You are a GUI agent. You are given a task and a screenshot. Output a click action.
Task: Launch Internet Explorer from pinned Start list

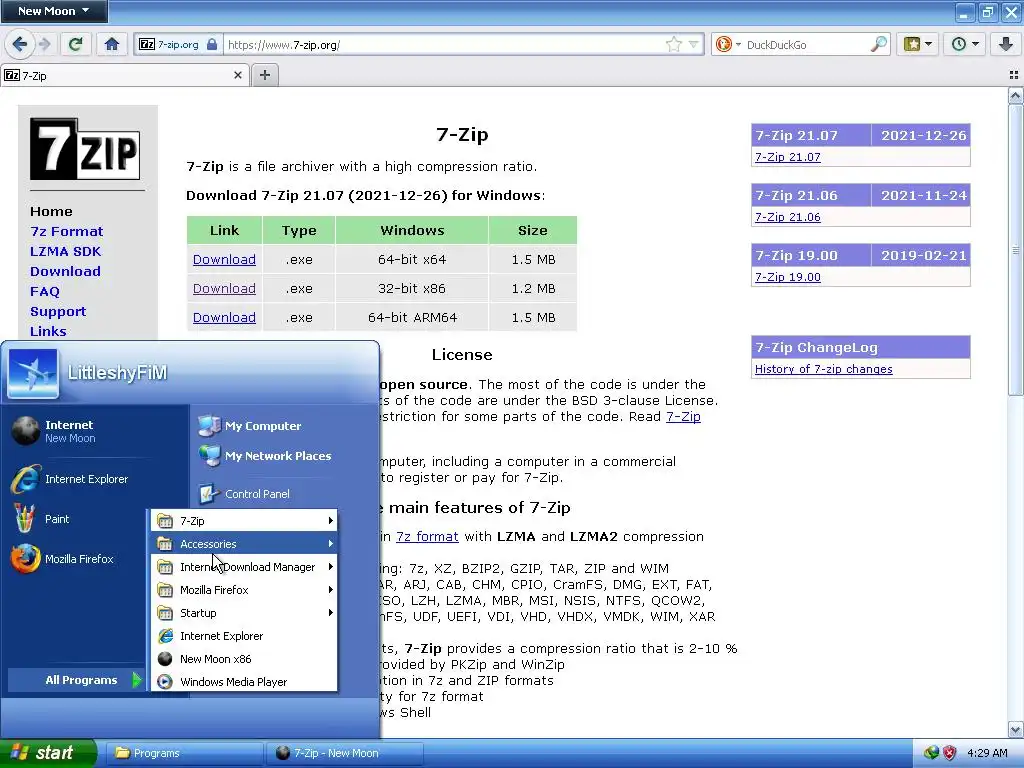click(95, 479)
